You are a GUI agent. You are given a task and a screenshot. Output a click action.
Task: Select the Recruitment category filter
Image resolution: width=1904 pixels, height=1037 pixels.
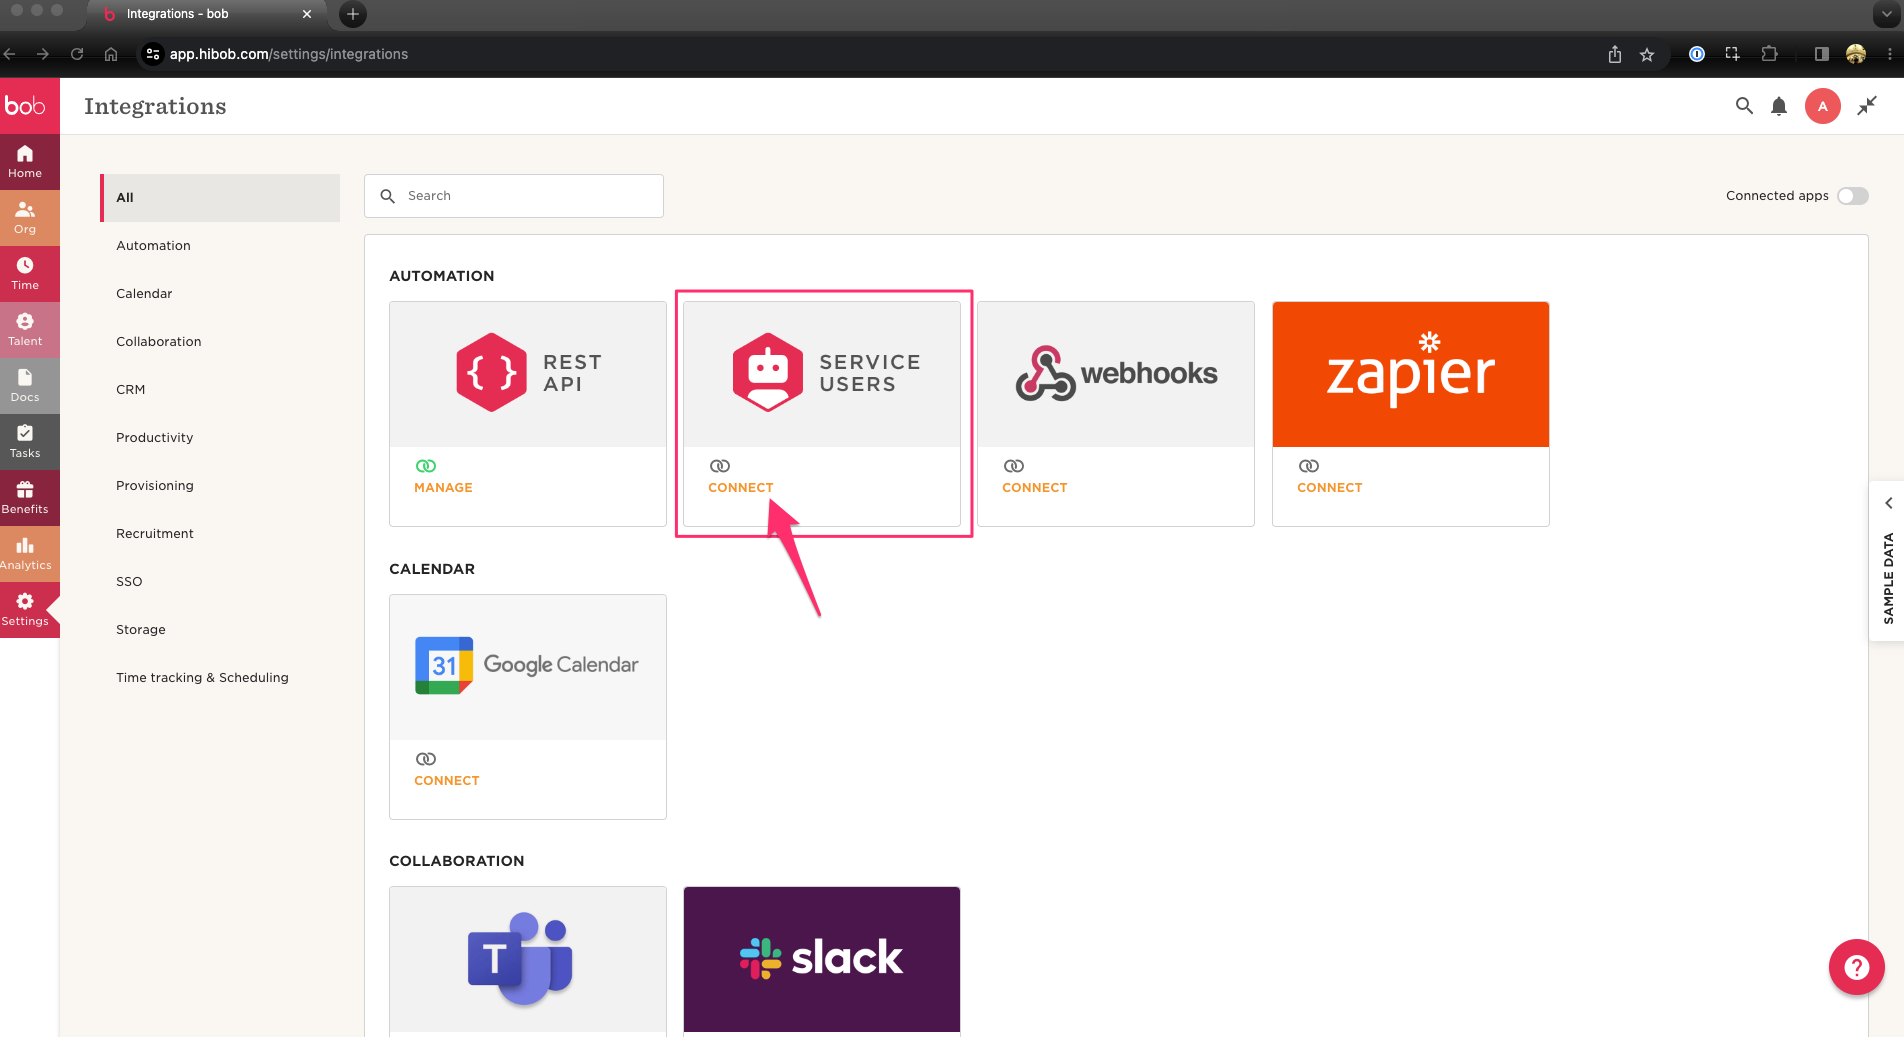point(155,534)
